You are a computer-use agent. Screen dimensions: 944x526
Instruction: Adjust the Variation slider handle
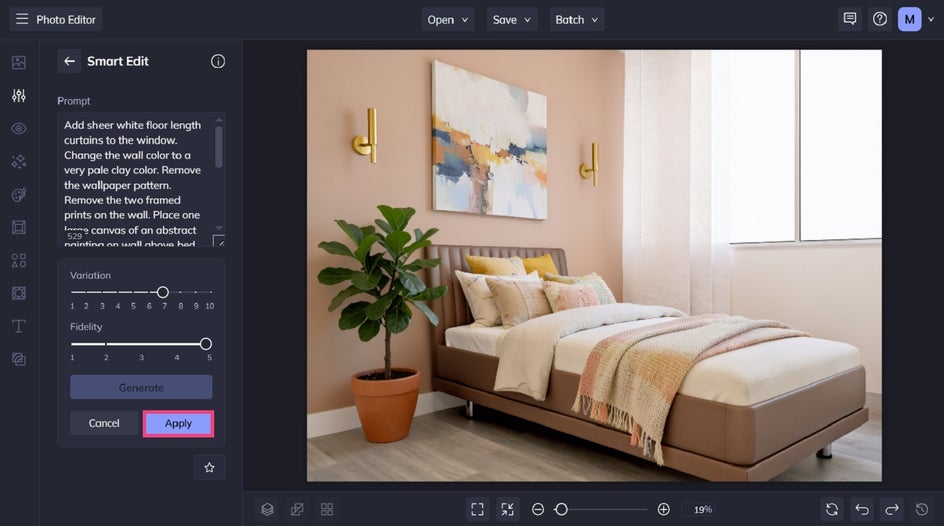pos(163,292)
